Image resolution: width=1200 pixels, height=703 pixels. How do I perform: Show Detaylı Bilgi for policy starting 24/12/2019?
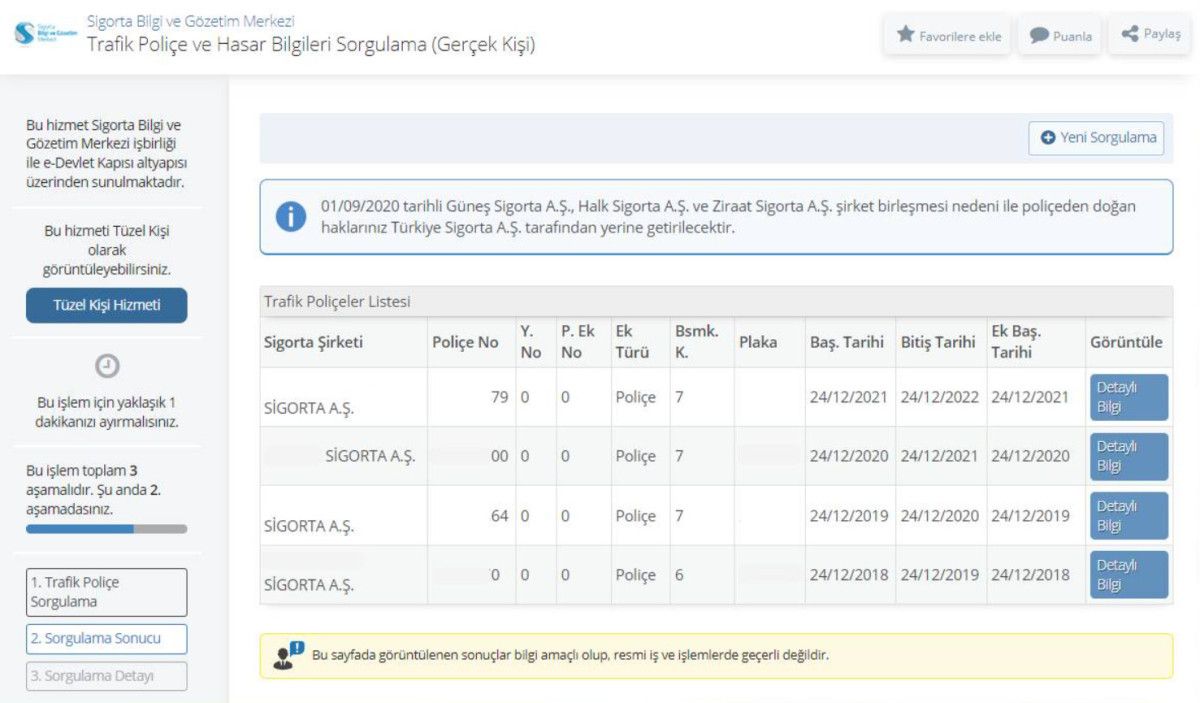(x=1128, y=516)
